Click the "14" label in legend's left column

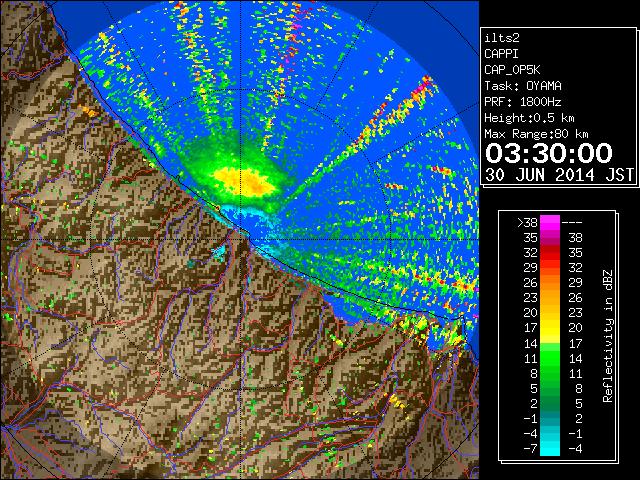click(x=531, y=344)
